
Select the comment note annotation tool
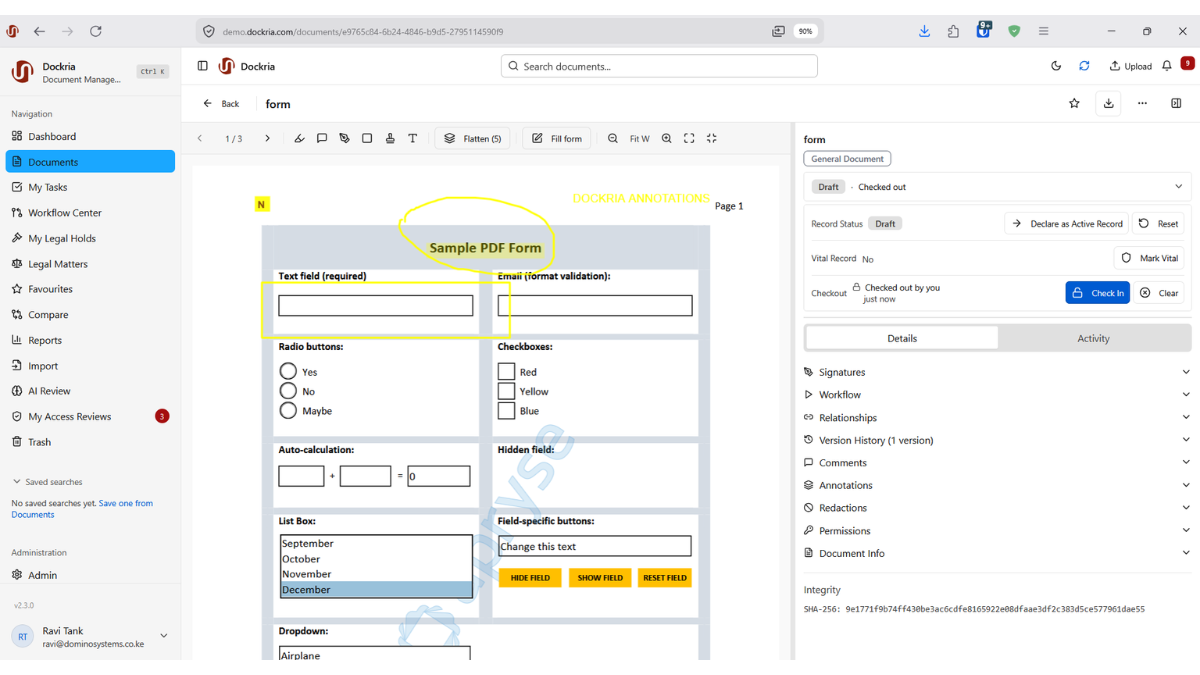pos(322,139)
